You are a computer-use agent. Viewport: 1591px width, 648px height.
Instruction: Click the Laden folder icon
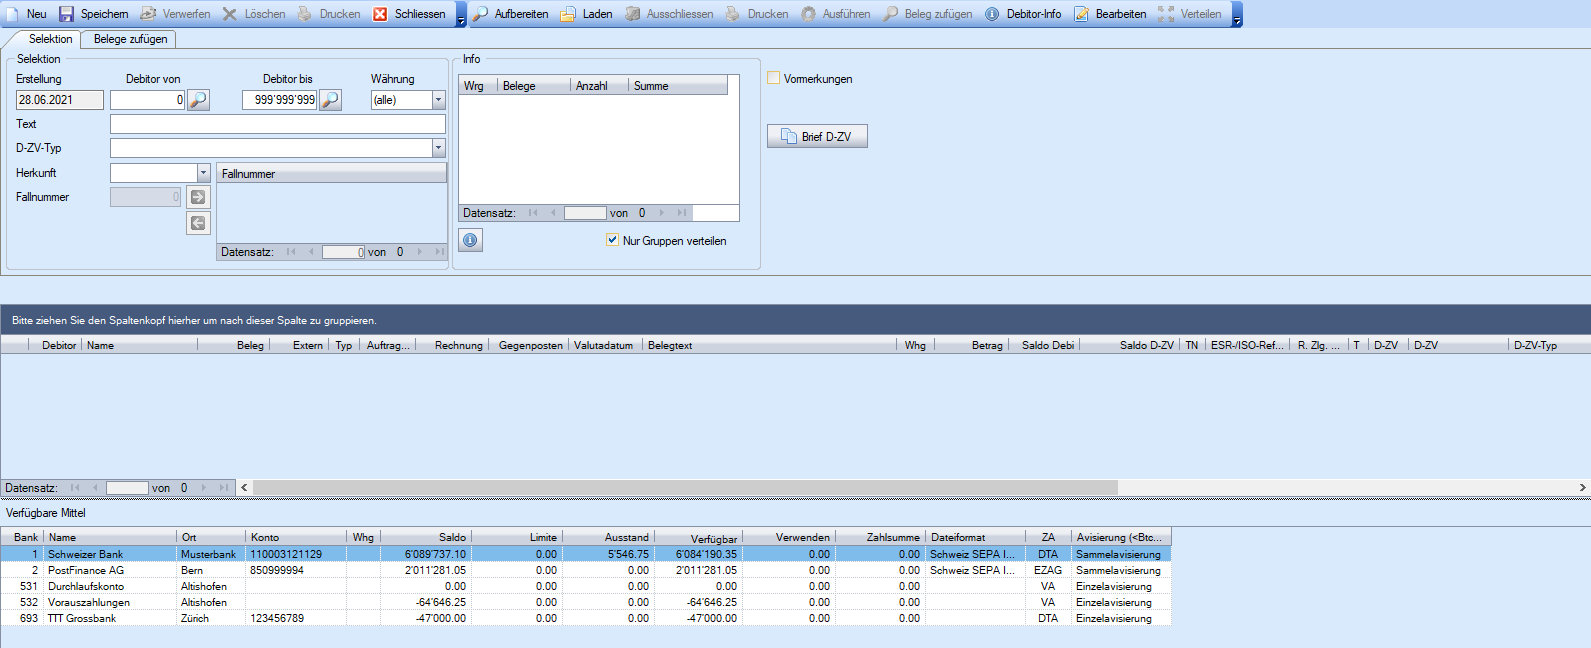point(568,14)
